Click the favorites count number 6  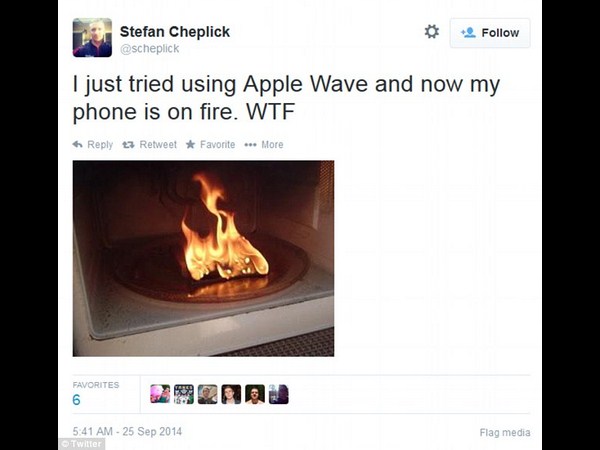pos(76,400)
